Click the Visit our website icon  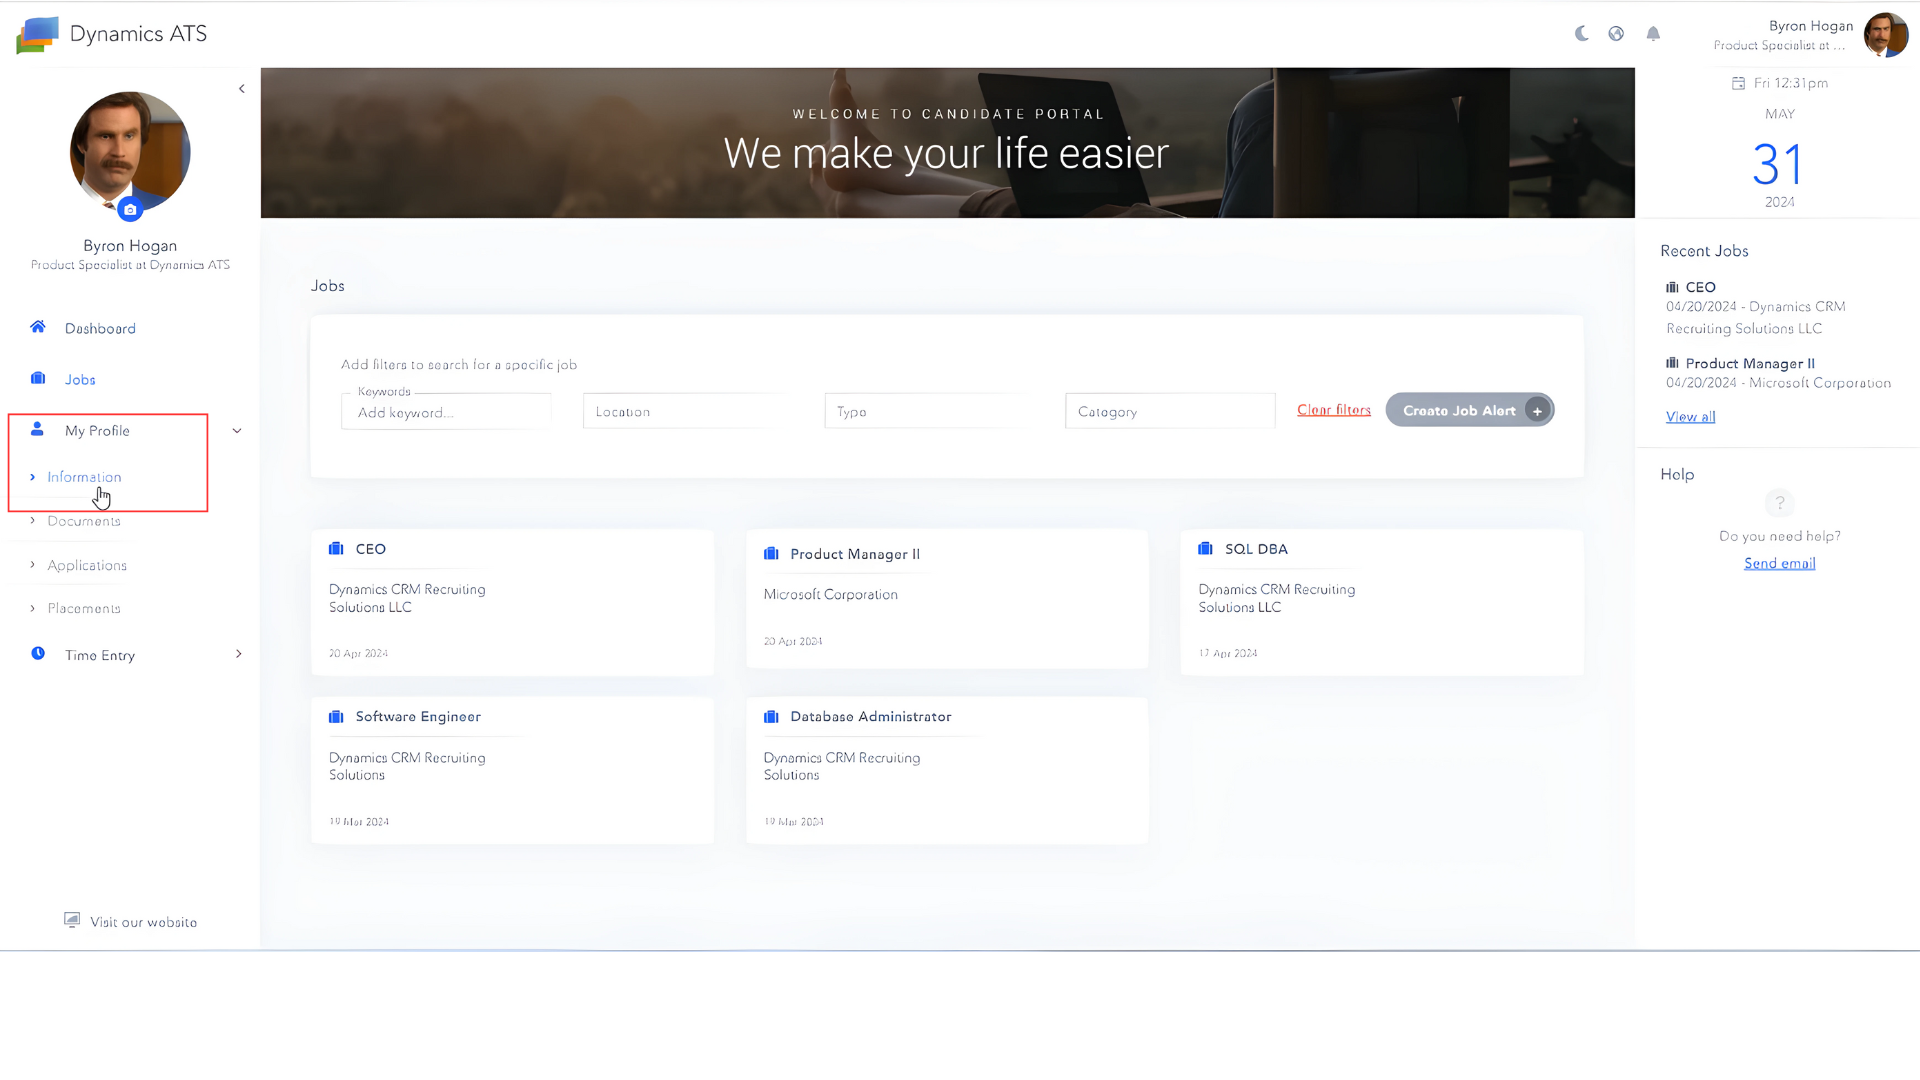[72, 920]
